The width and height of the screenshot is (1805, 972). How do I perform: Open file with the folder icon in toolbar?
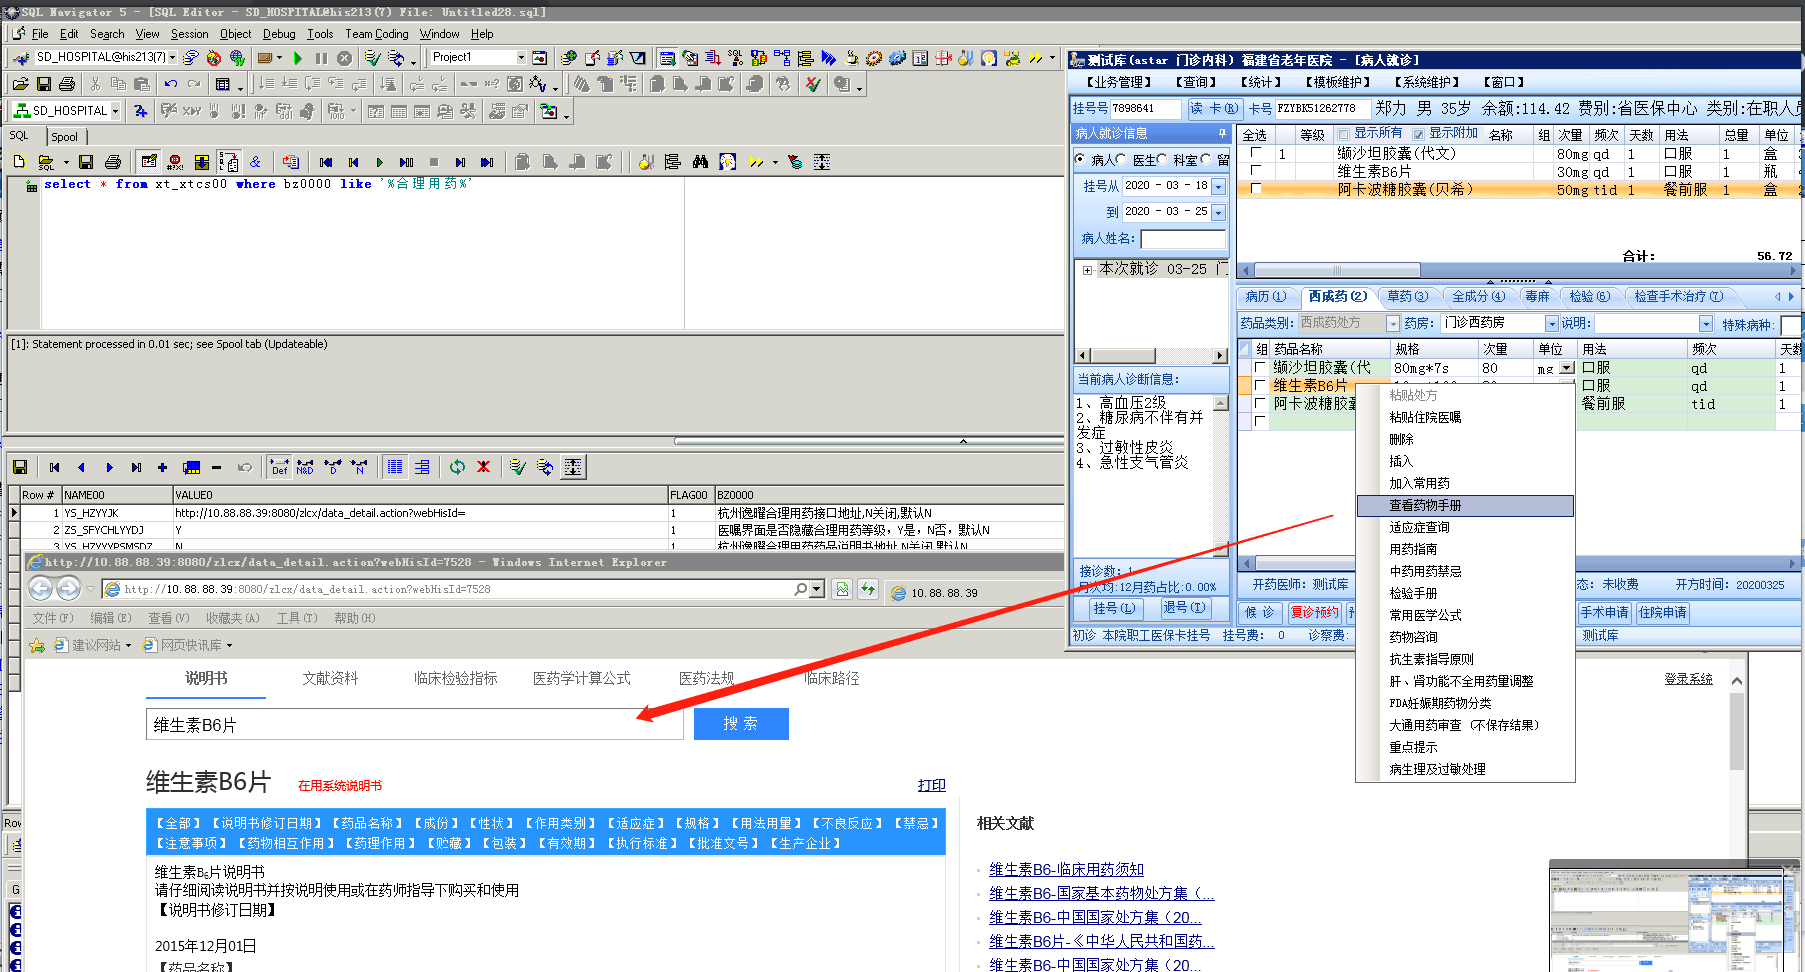pos(20,84)
